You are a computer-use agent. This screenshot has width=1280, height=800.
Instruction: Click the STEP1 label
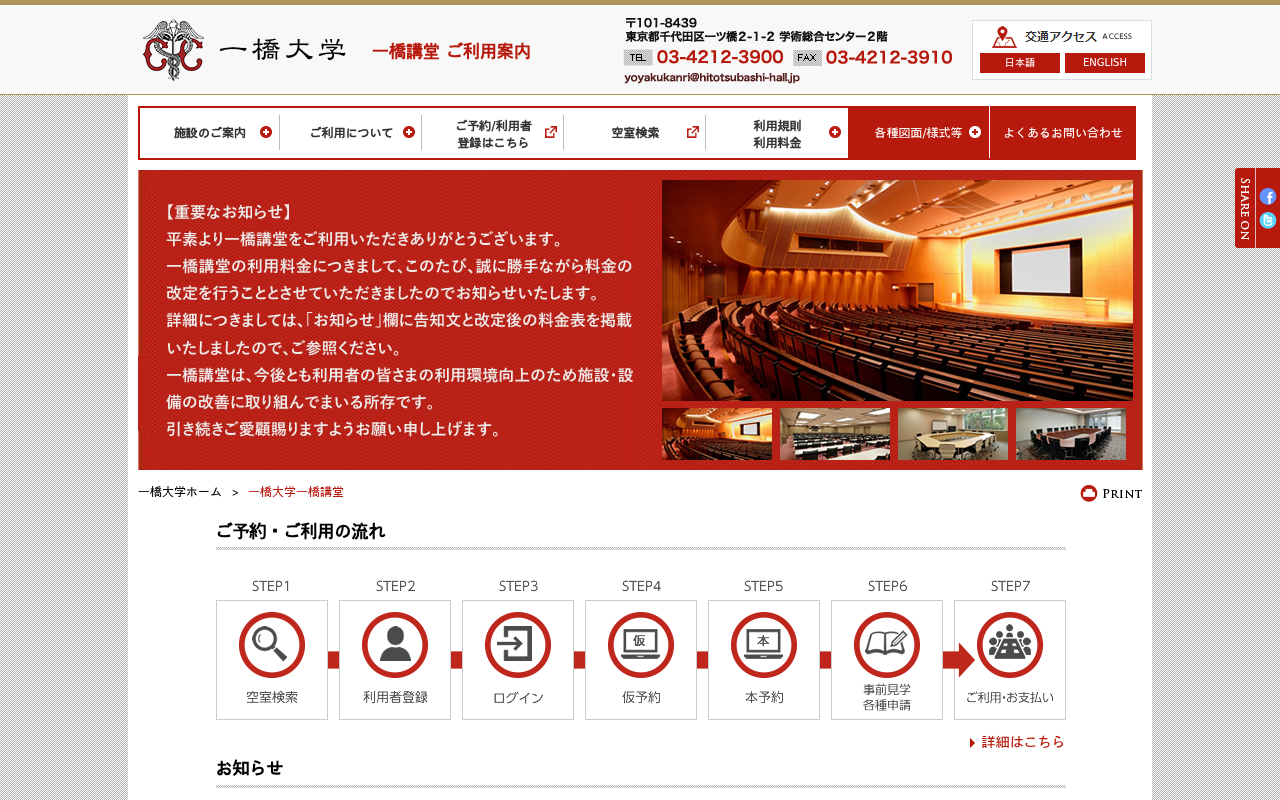(271, 586)
